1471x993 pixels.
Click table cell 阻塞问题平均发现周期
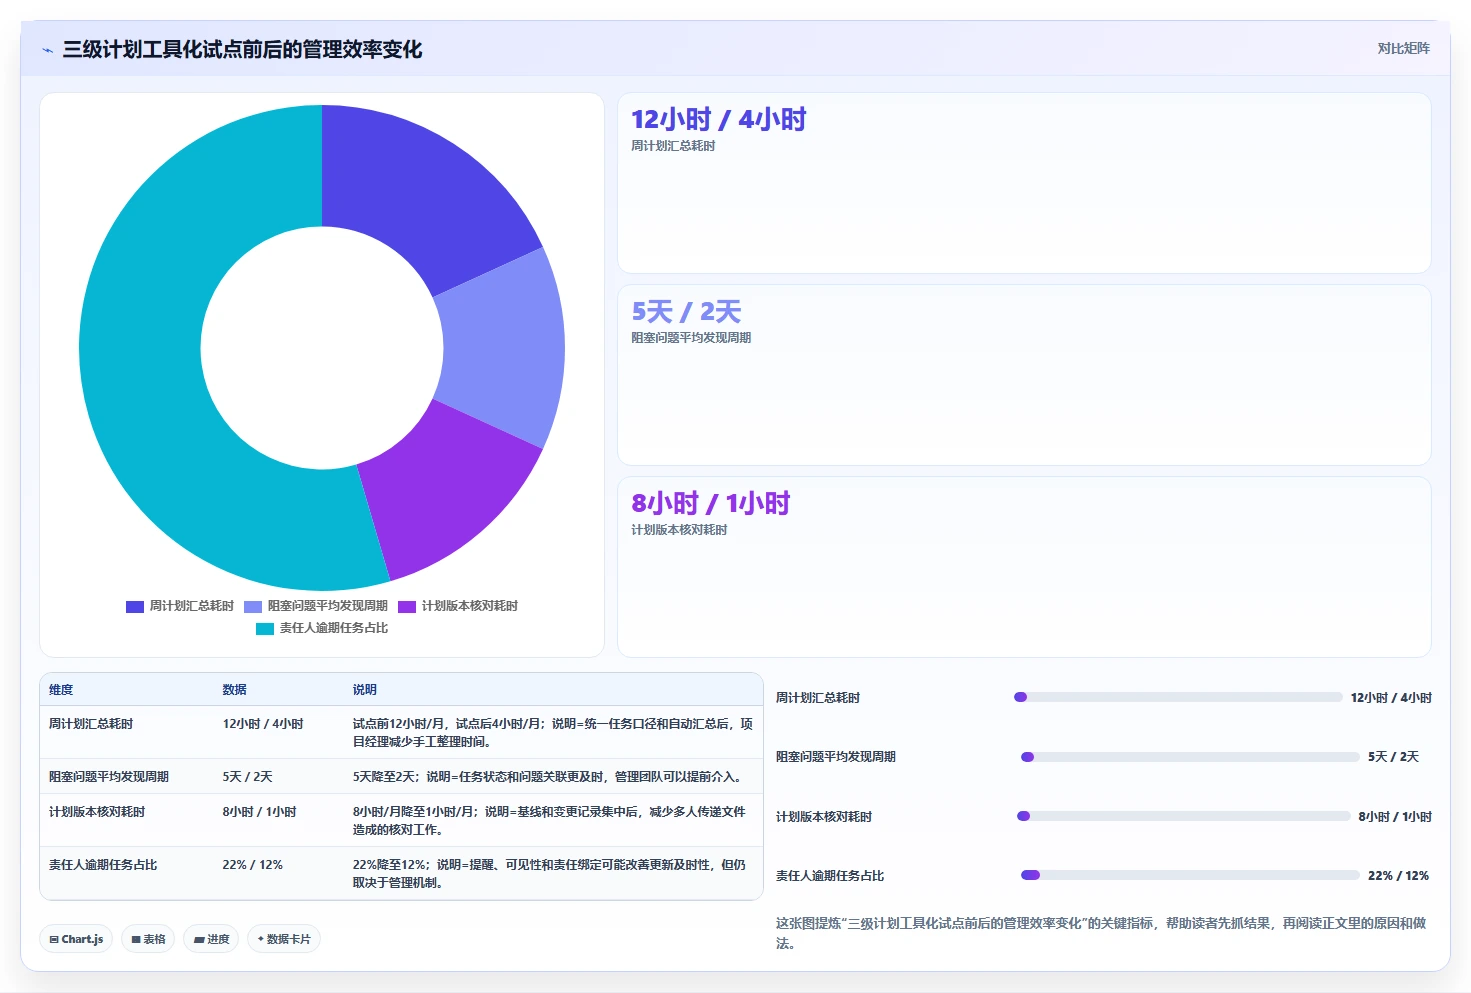109,777
